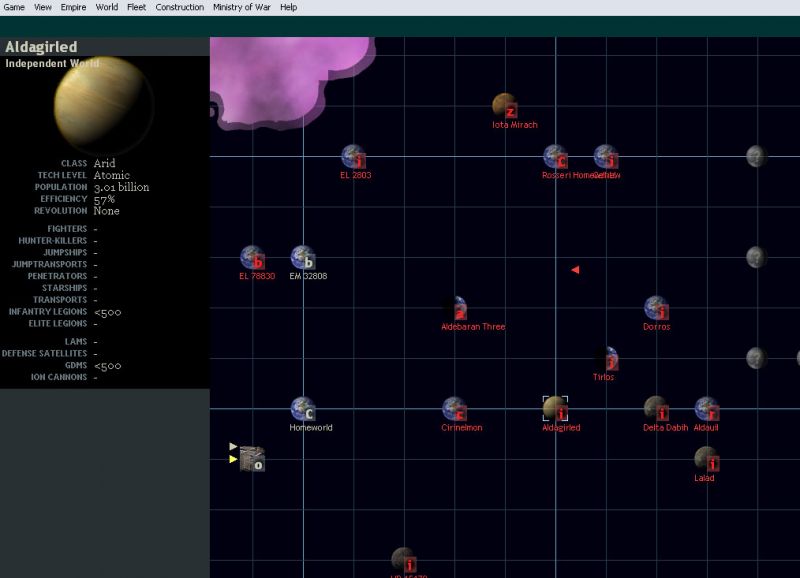Image resolution: width=800 pixels, height=578 pixels.
Task: Select the Tirlos planet
Action: [x=606, y=358]
